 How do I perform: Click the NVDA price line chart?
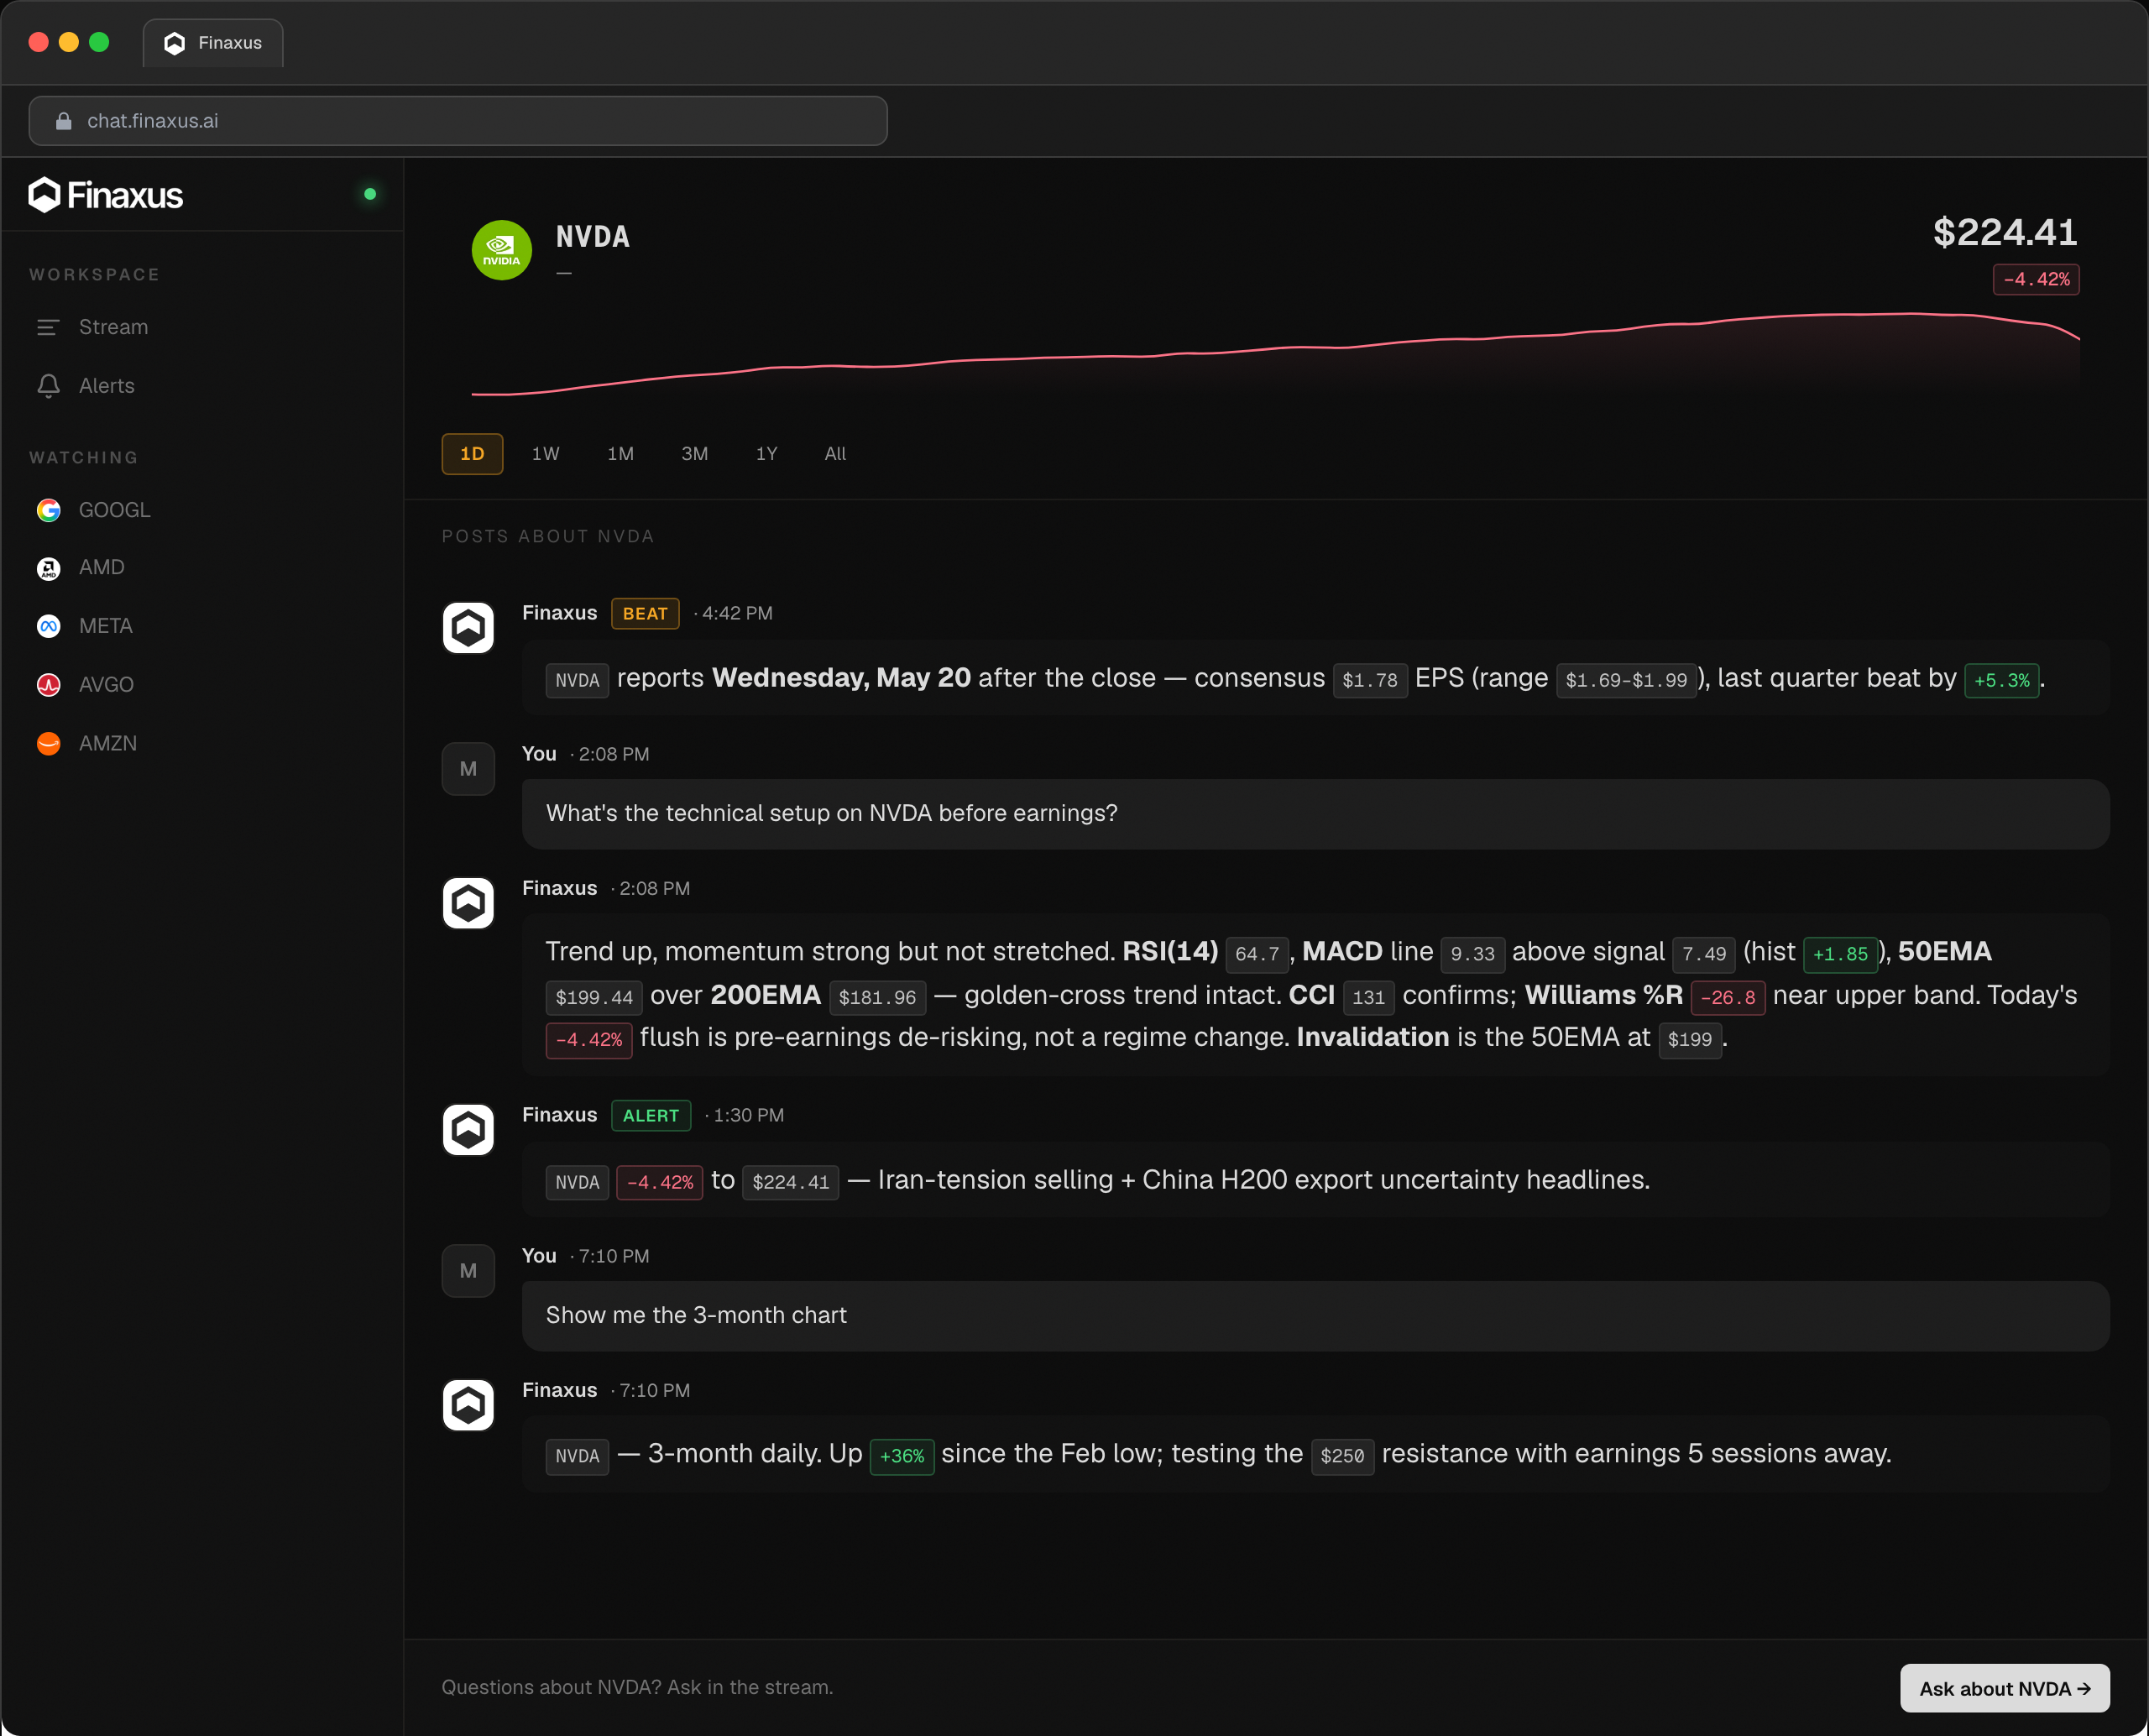coord(1275,355)
